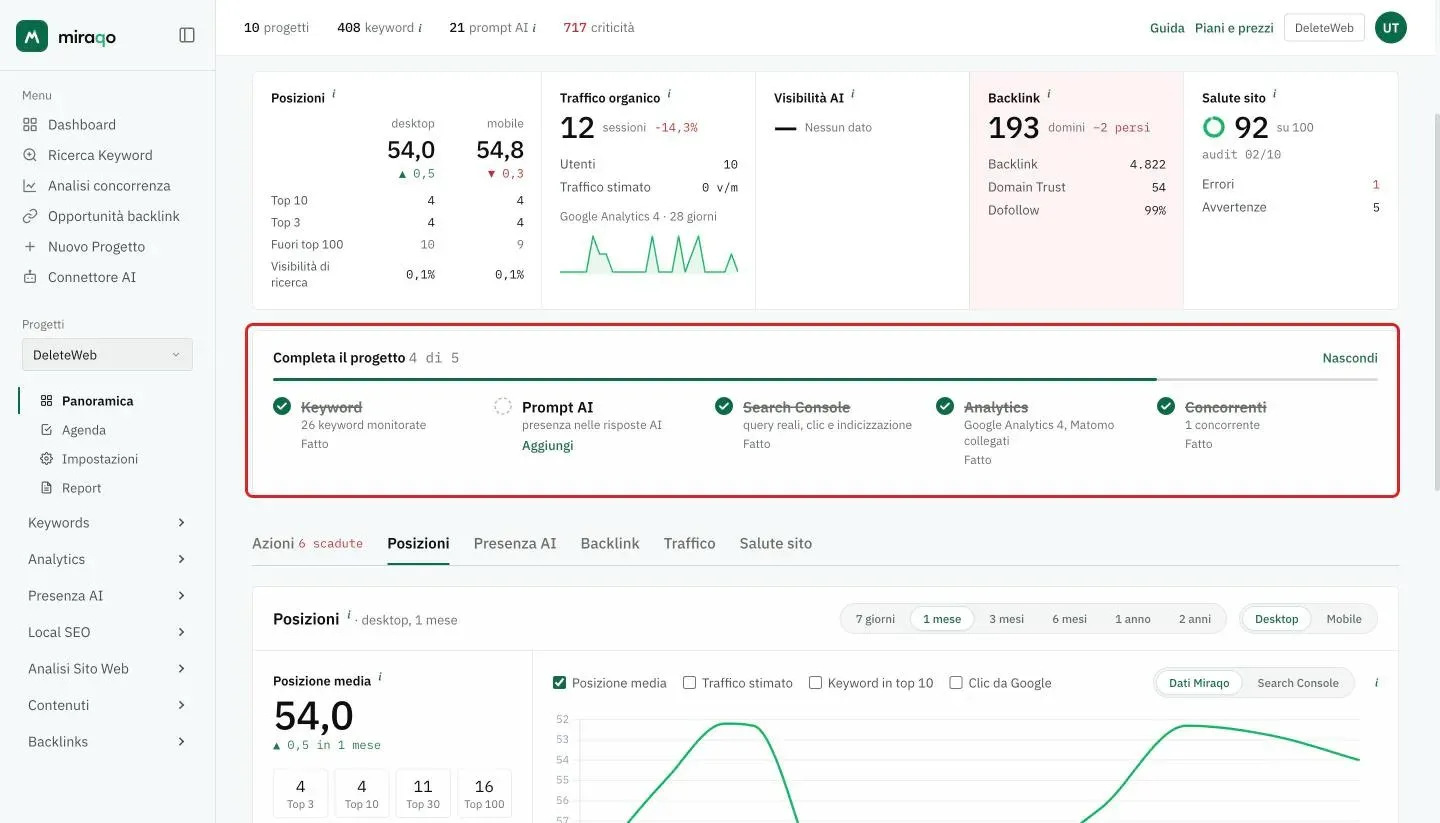Click the Dashboard grid icon
This screenshot has width=1440, height=823.
tap(30, 125)
